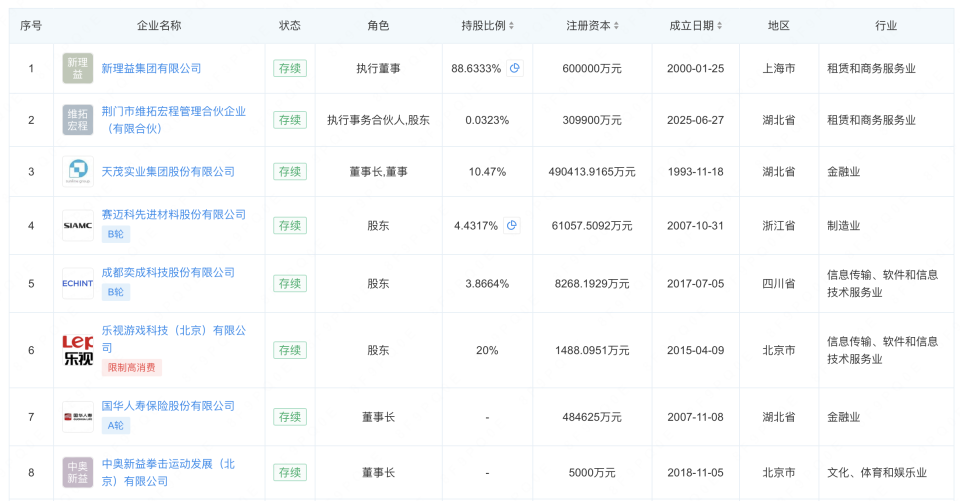Click the SIAMC company logo
This screenshot has width=960, height=501.
78,225
